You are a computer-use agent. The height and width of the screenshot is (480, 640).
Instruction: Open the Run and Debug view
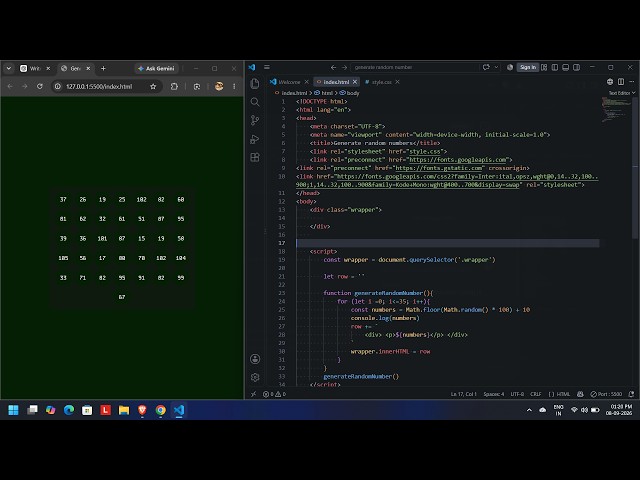pos(255,139)
